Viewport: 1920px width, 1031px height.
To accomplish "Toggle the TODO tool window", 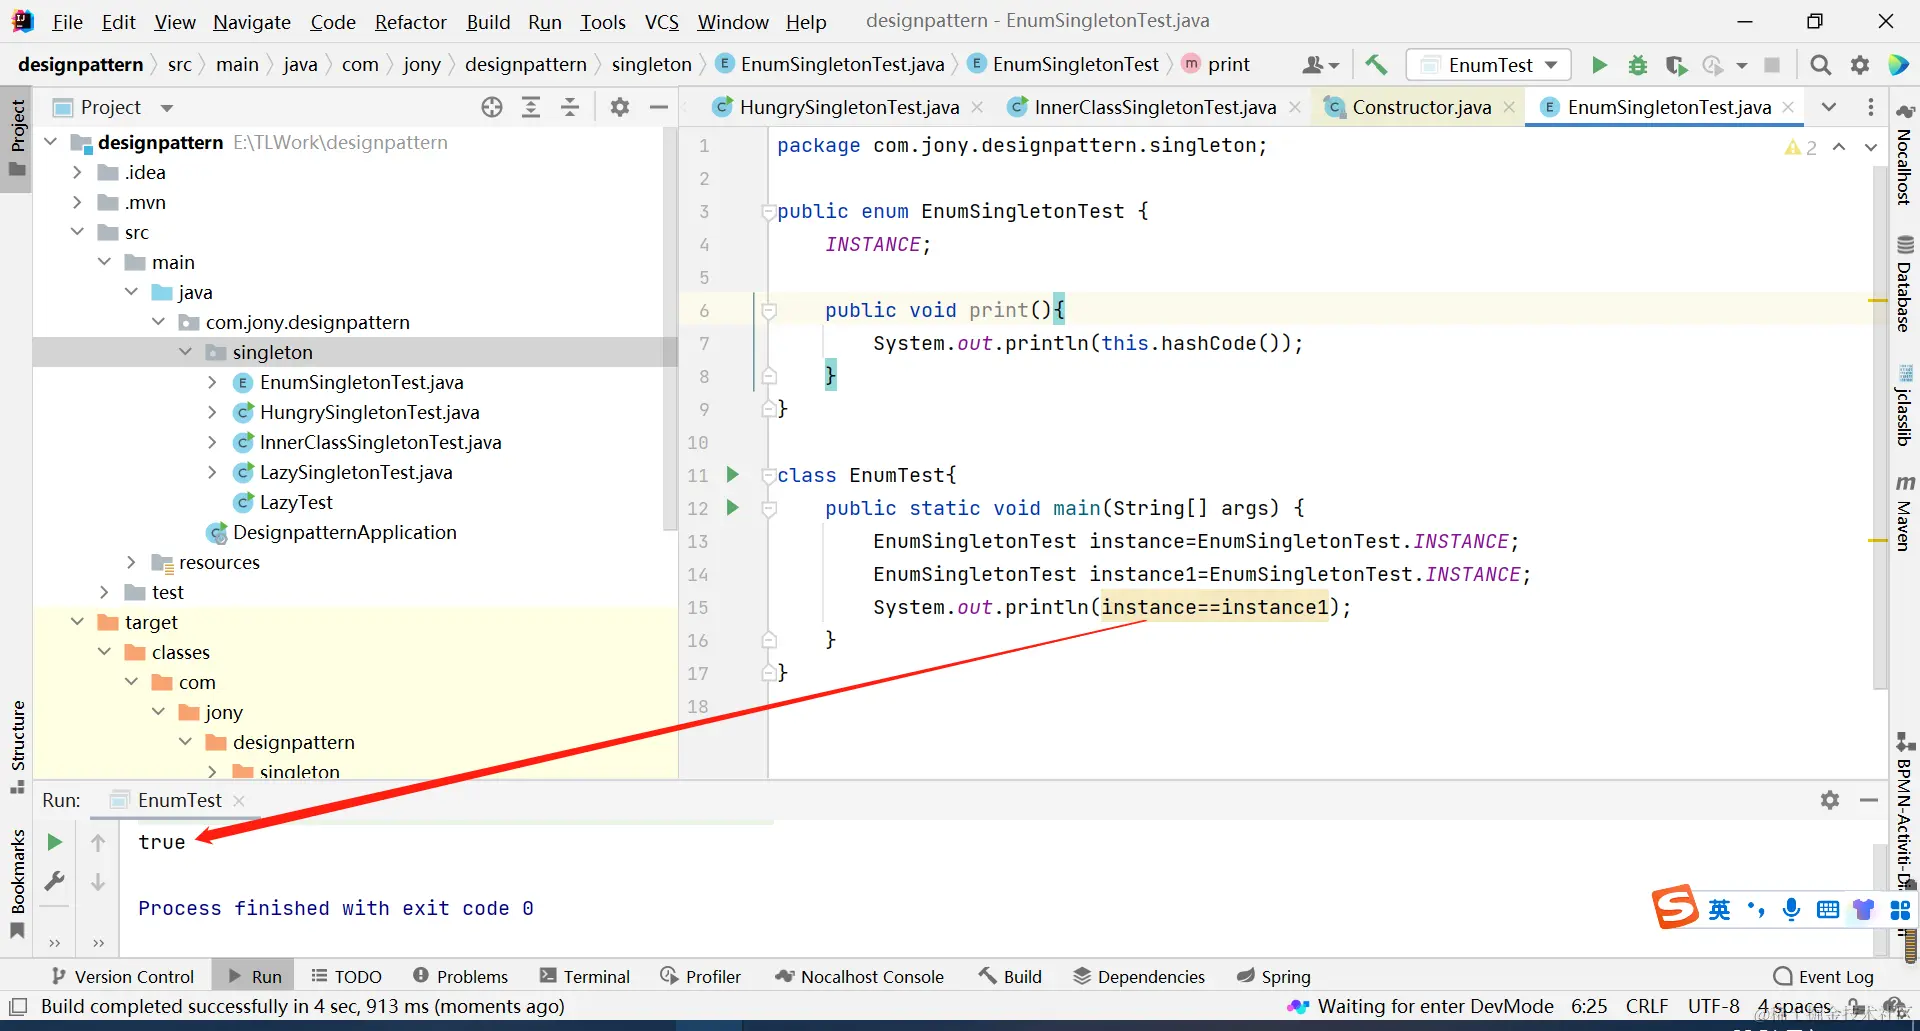I will click(347, 976).
